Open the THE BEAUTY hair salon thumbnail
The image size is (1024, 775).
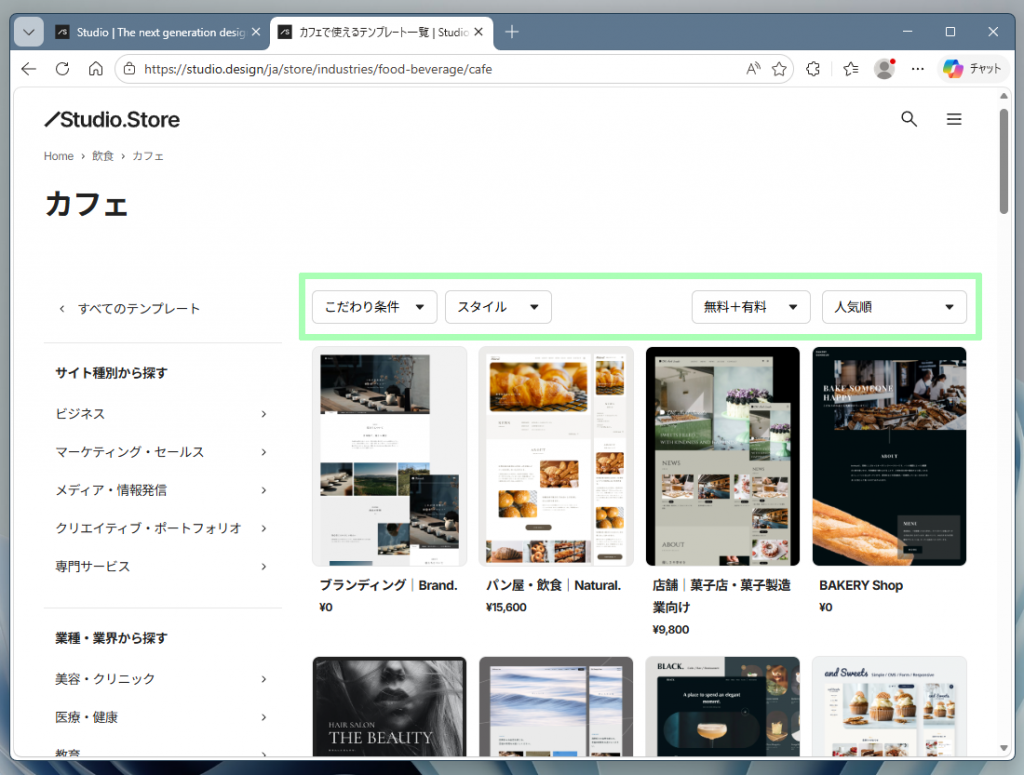[x=389, y=706]
